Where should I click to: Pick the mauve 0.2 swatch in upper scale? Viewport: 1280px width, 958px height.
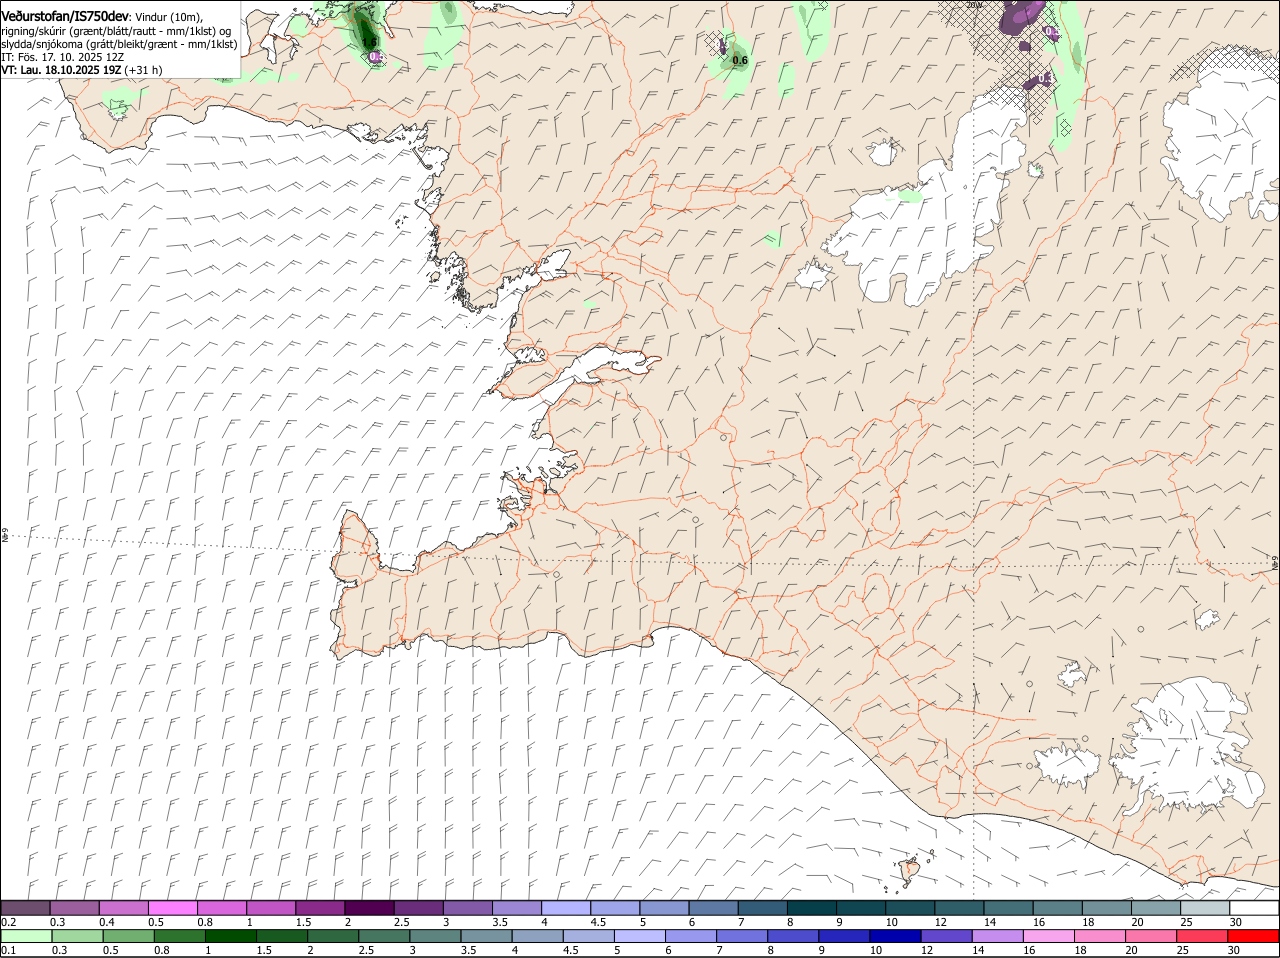[25, 908]
